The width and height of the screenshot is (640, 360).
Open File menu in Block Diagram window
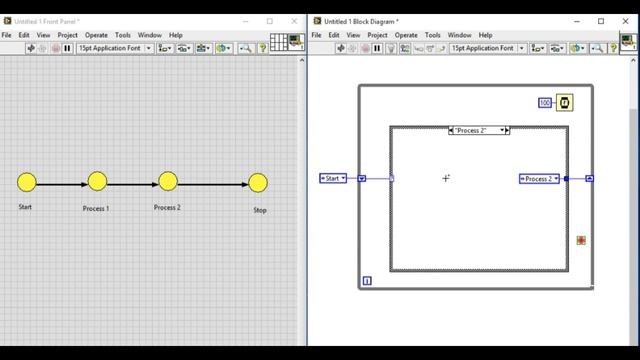click(x=316, y=35)
